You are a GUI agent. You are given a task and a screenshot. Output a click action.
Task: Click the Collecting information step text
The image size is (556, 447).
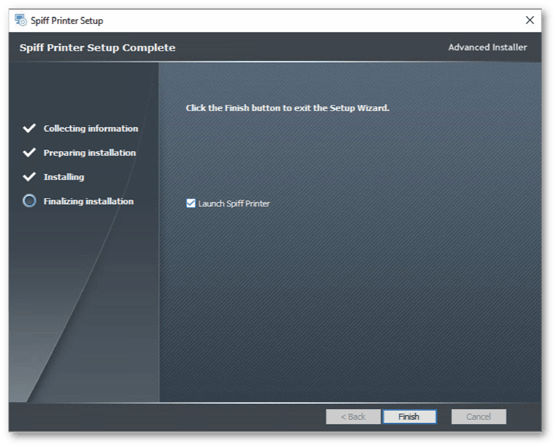point(91,128)
